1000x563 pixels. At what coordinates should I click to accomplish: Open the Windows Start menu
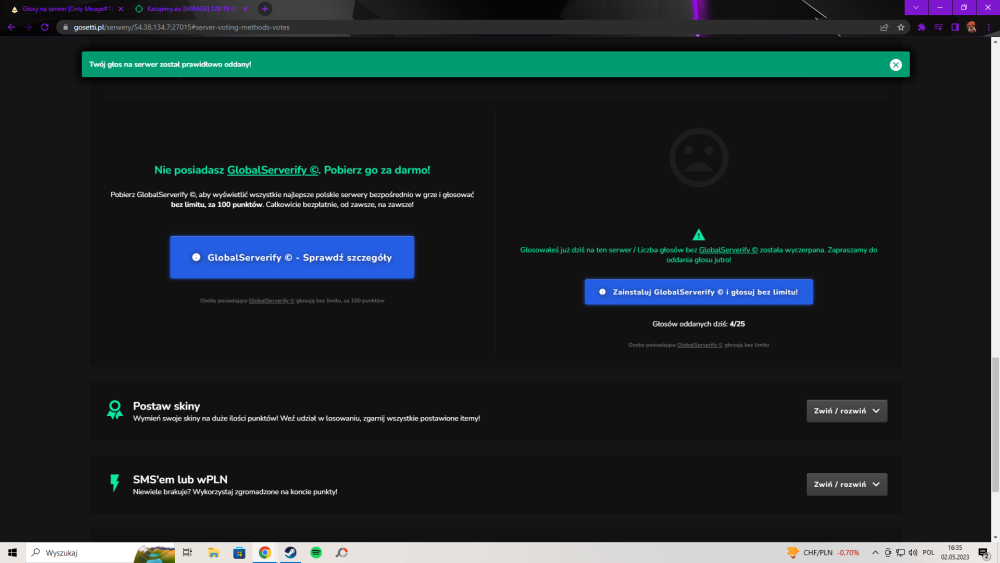(x=12, y=552)
